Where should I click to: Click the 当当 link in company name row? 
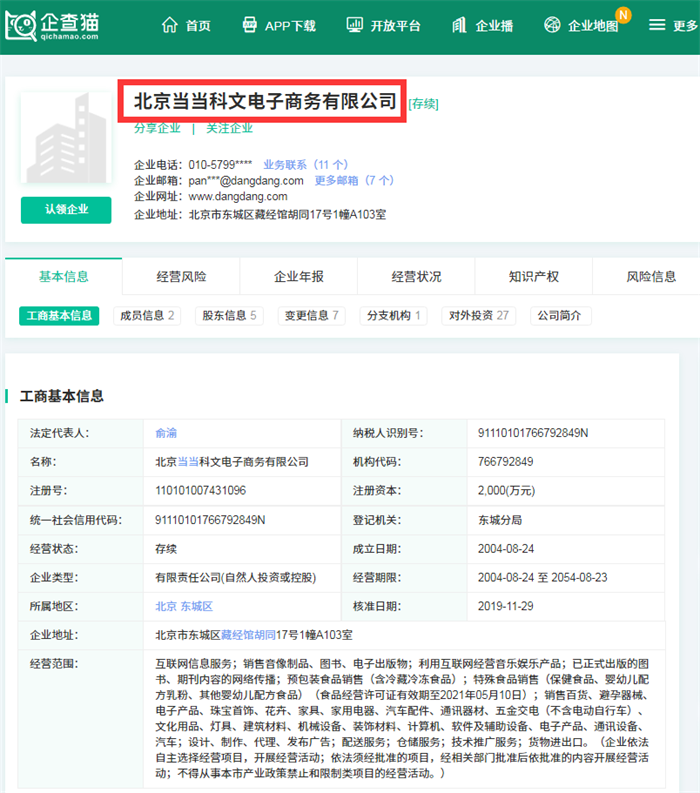pyautogui.click(x=188, y=462)
